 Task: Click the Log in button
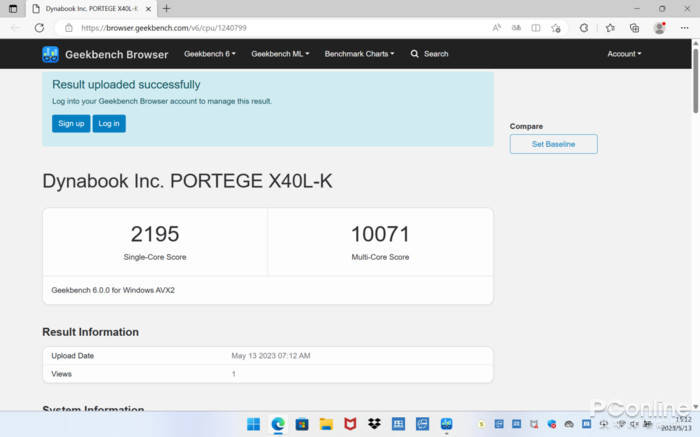point(109,124)
